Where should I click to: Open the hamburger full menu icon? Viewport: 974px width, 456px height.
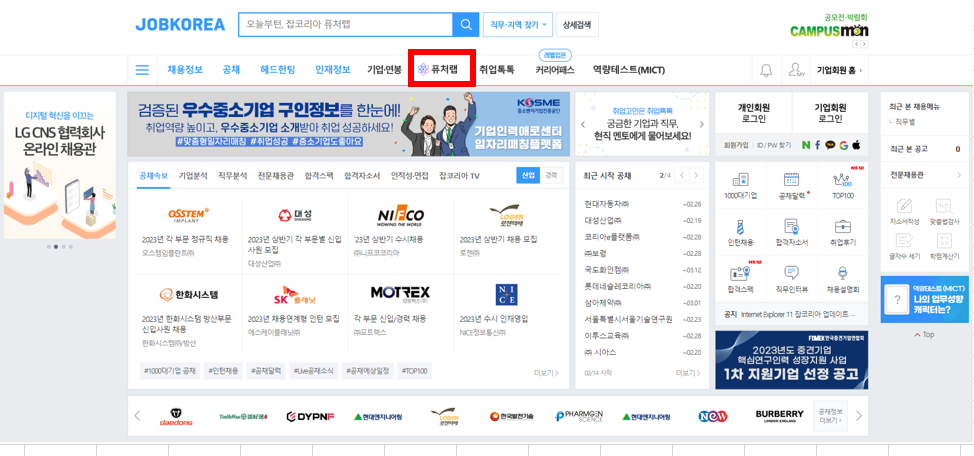pyautogui.click(x=142, y=70)
